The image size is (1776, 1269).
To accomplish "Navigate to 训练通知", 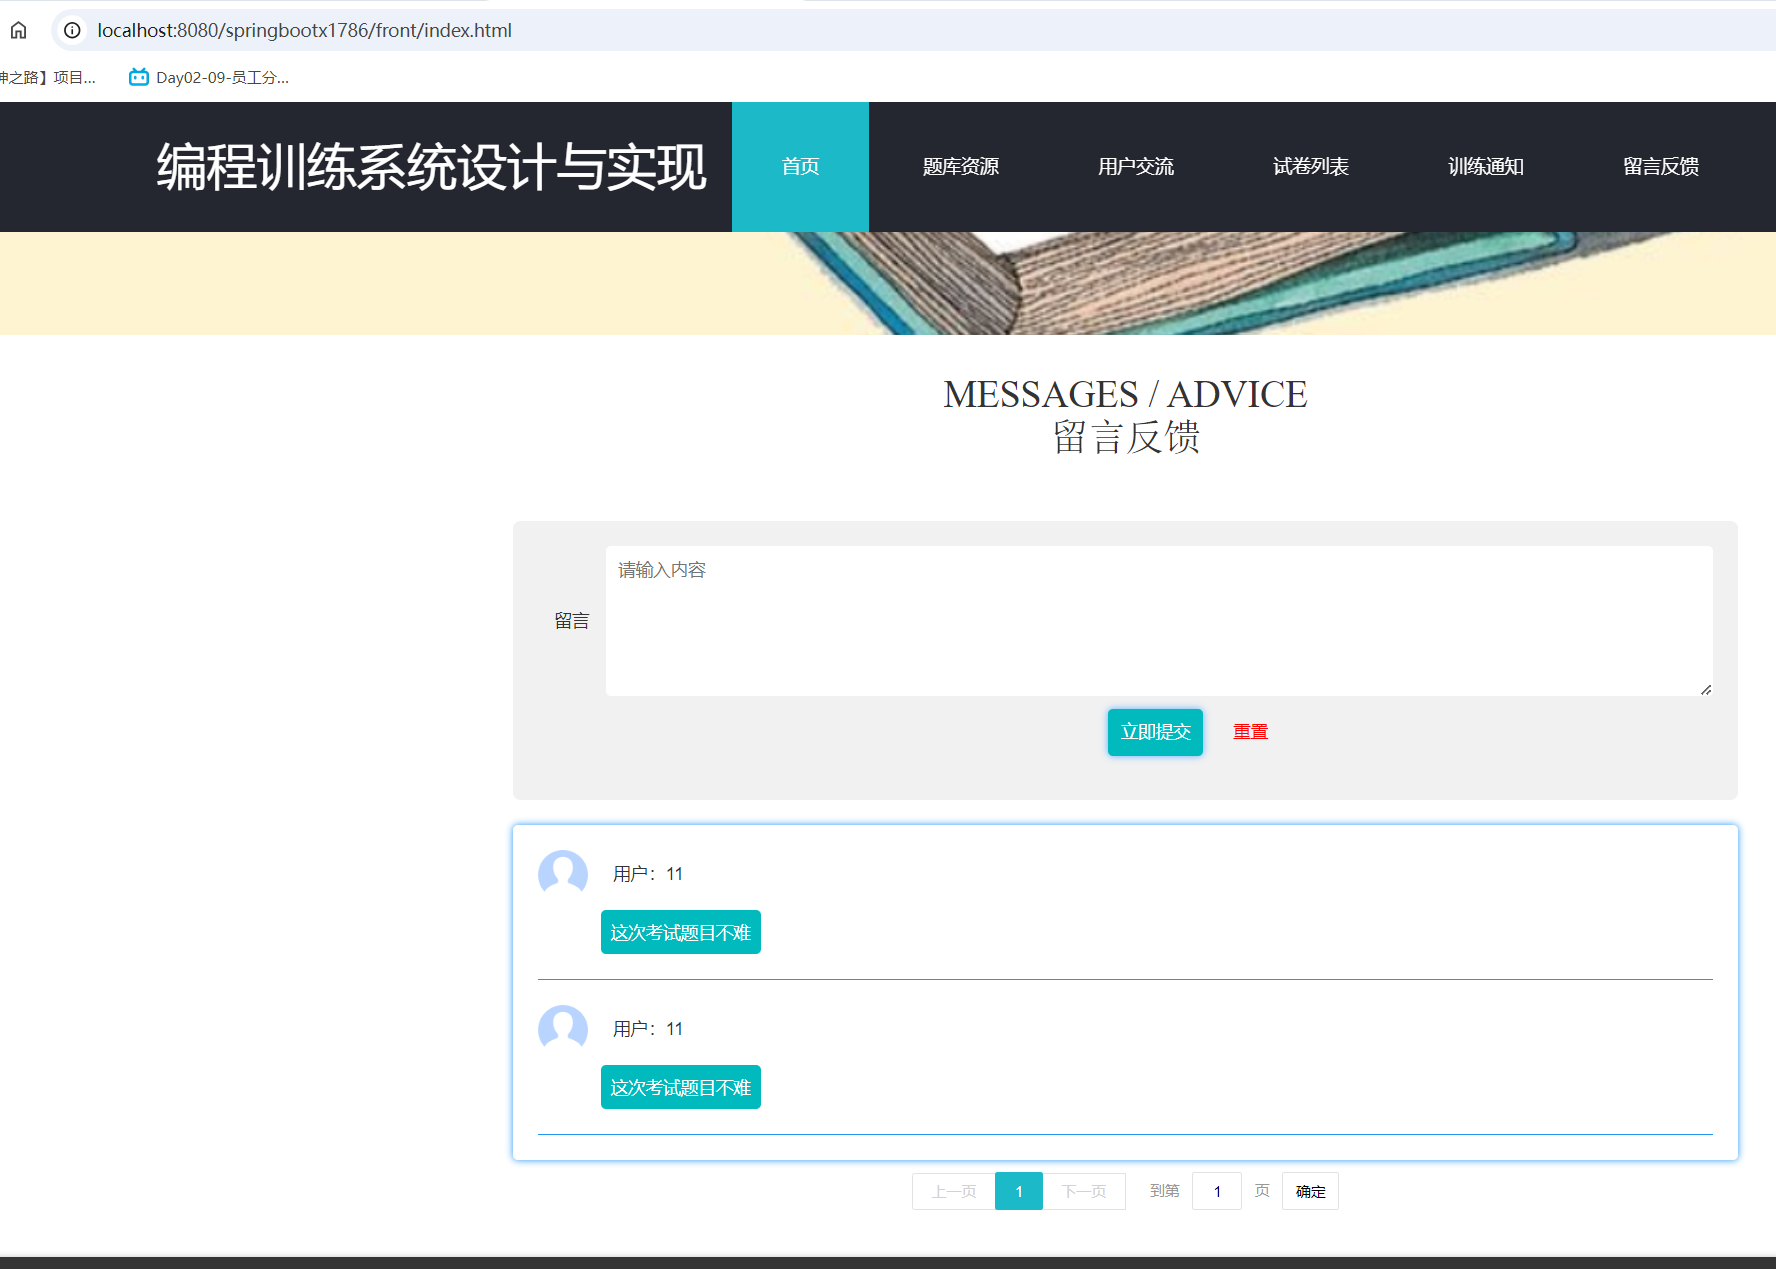I will click(x=1485, y=167).
